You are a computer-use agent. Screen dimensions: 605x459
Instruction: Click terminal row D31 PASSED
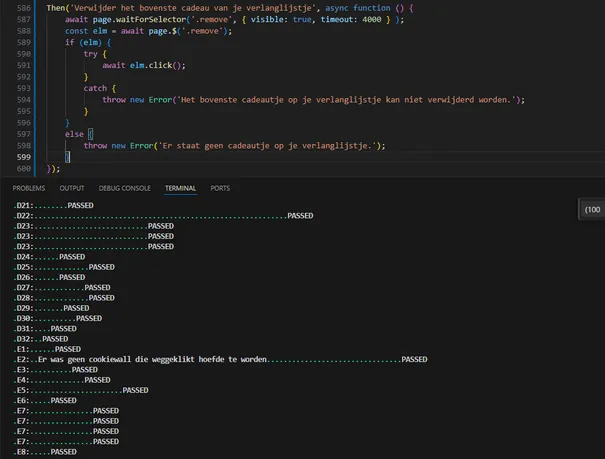(45, 329)
